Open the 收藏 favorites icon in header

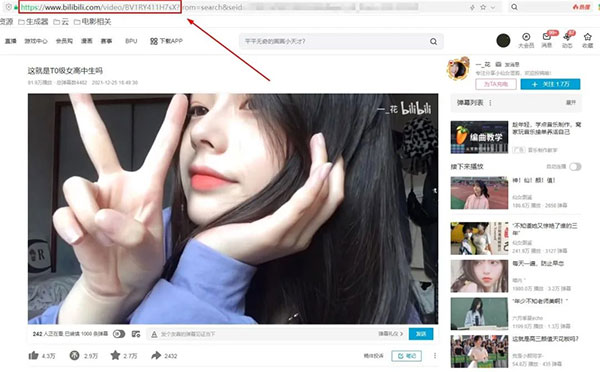point(587,37)
